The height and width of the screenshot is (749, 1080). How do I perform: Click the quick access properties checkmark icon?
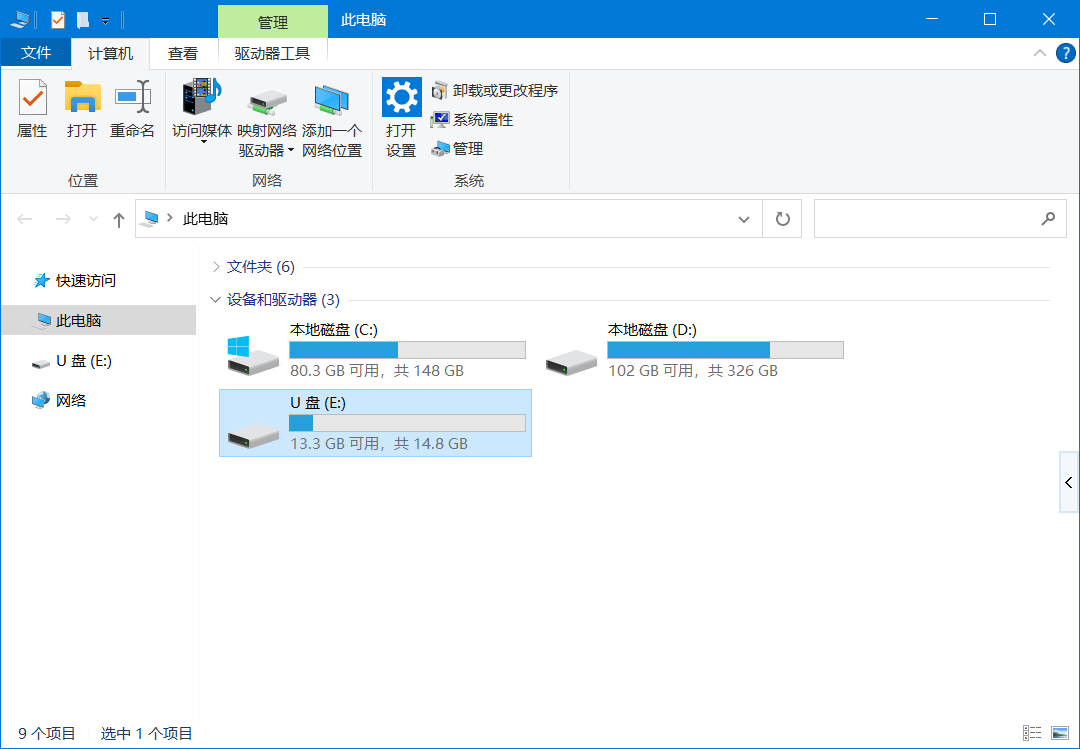[58, 20]
